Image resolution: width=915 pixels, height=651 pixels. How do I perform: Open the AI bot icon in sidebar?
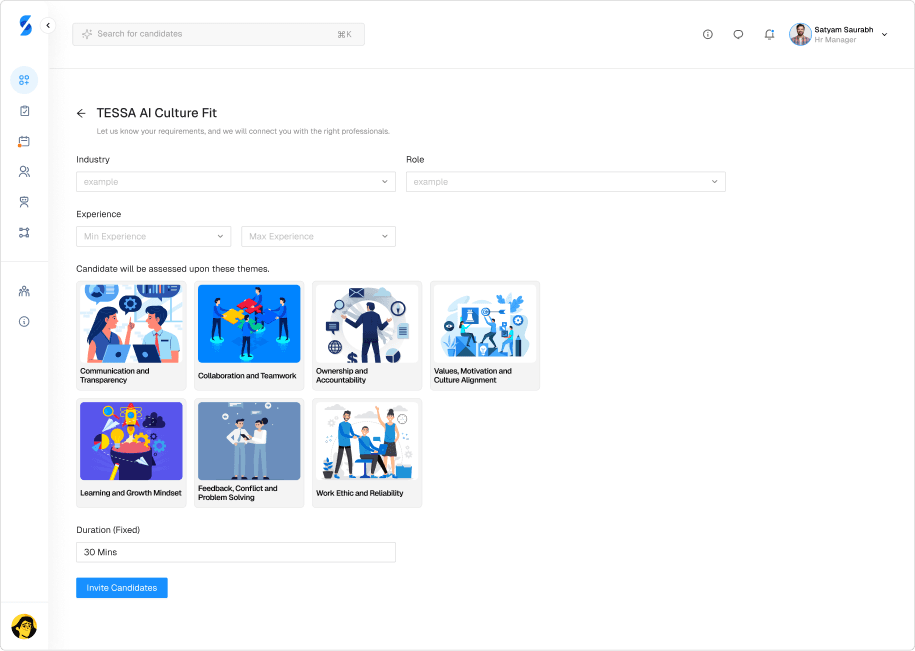pyautogui.click(x=24, y=202)
